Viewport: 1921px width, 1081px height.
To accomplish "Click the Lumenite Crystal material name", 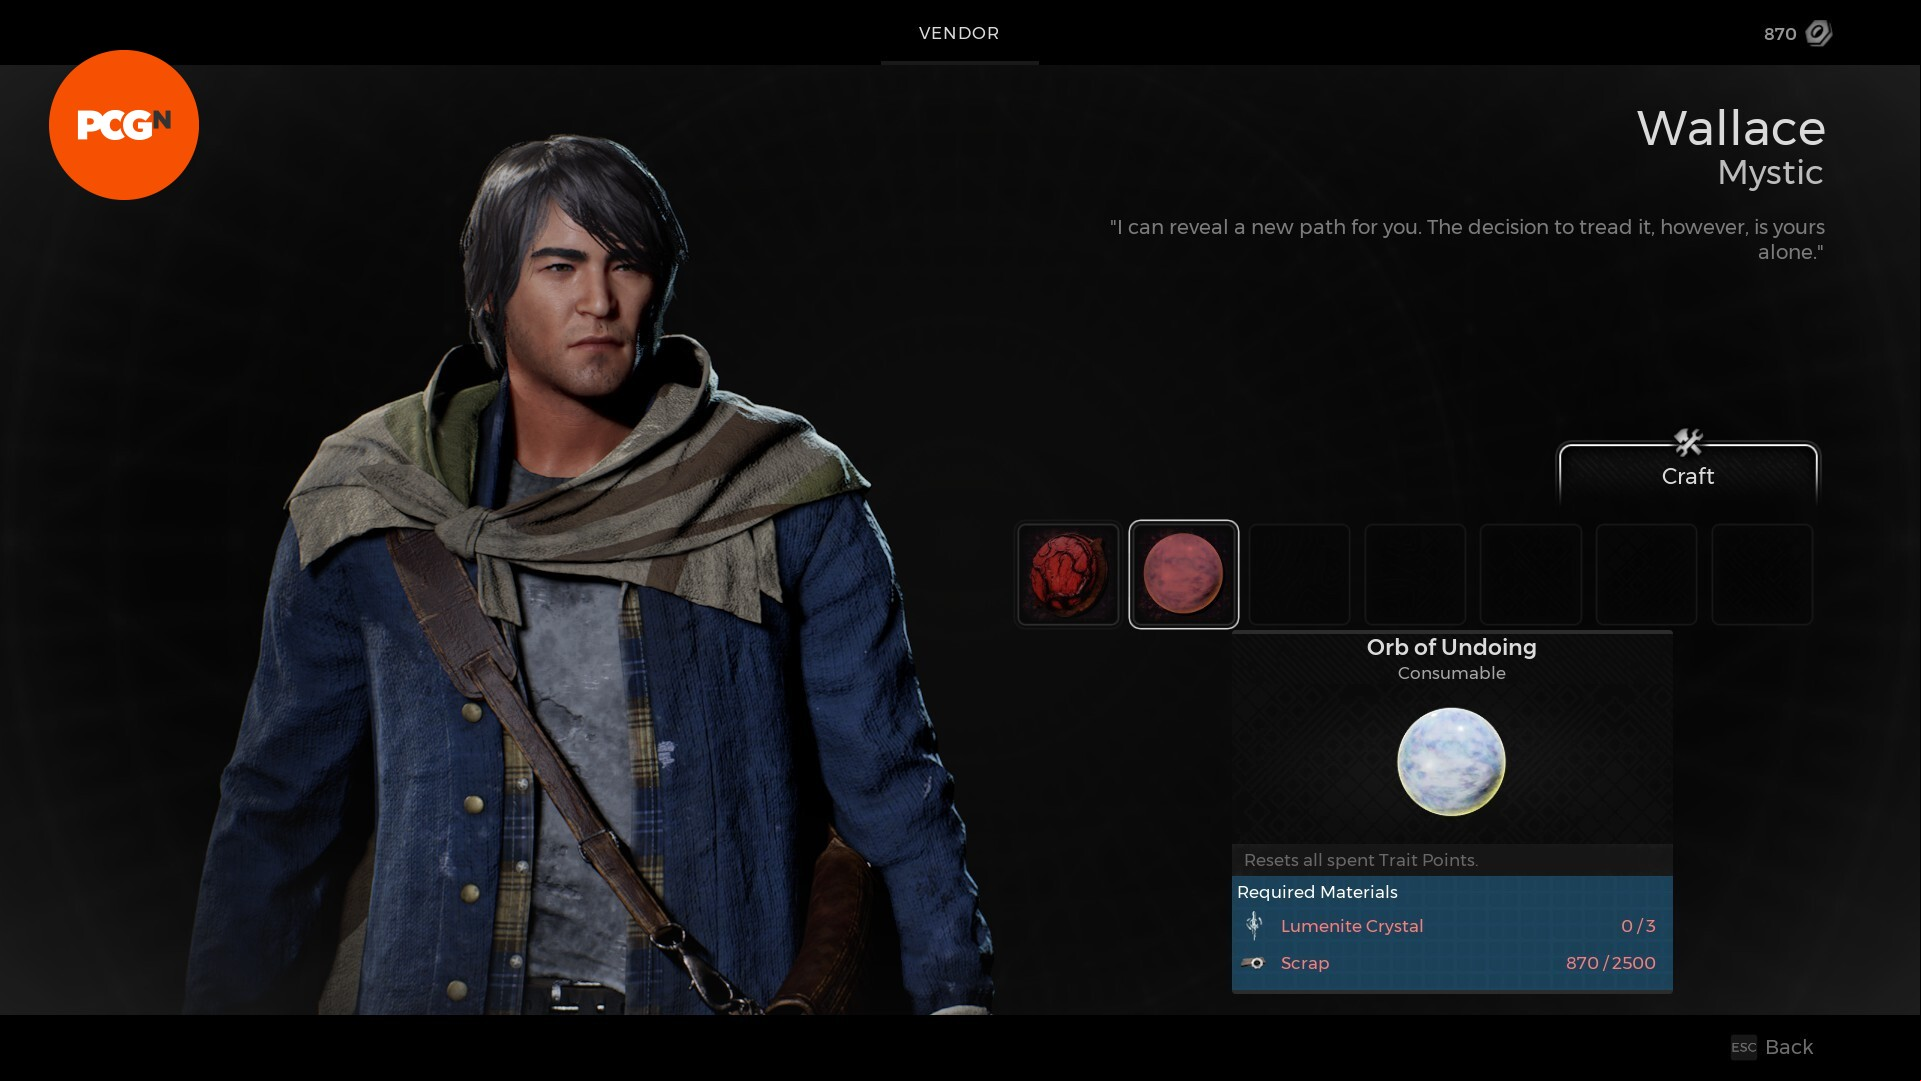I will [x=1352, y=926].
